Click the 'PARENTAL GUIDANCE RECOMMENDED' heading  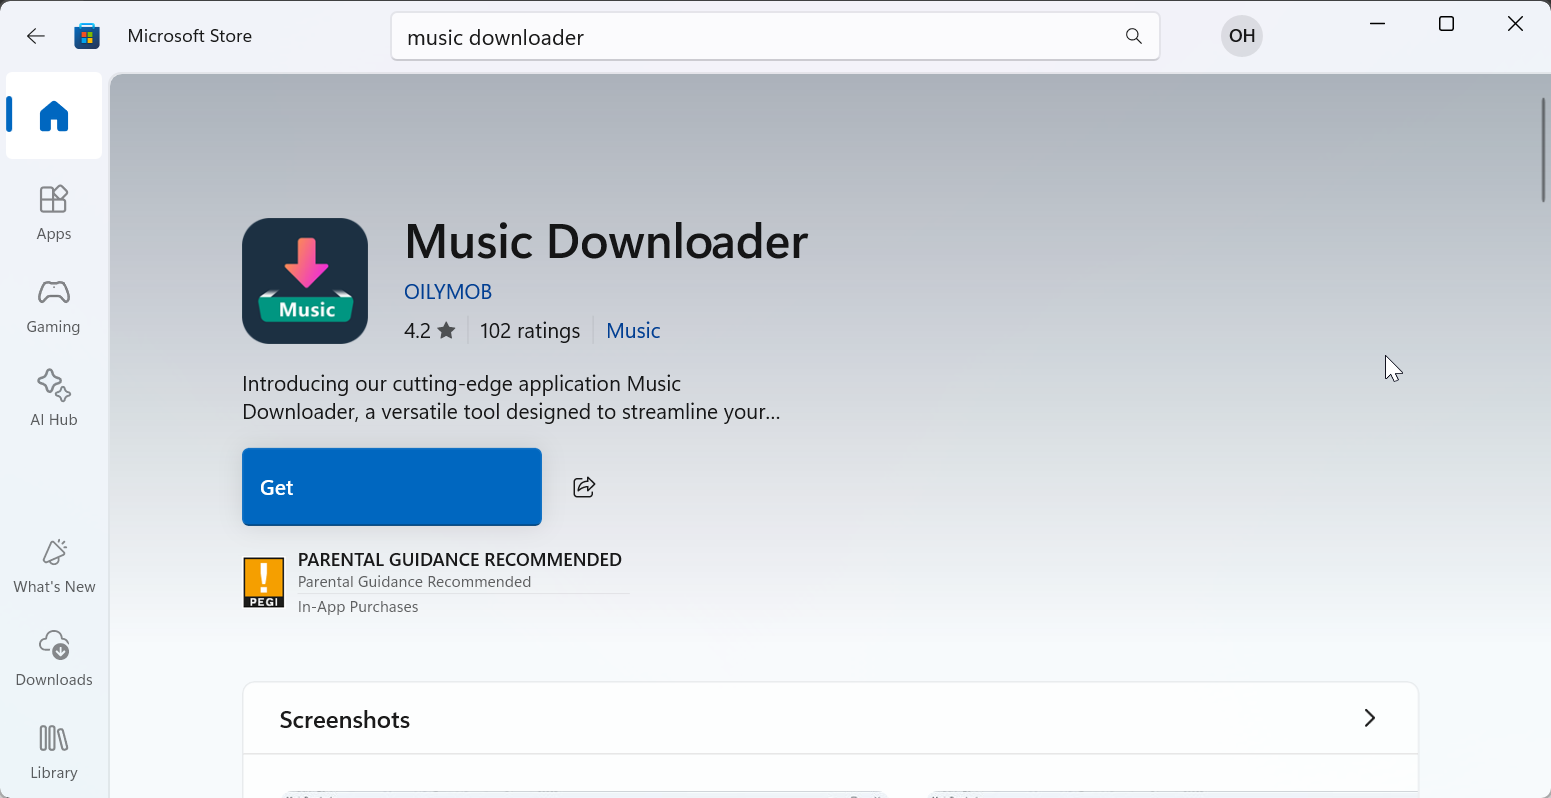[x=460, y=560]
